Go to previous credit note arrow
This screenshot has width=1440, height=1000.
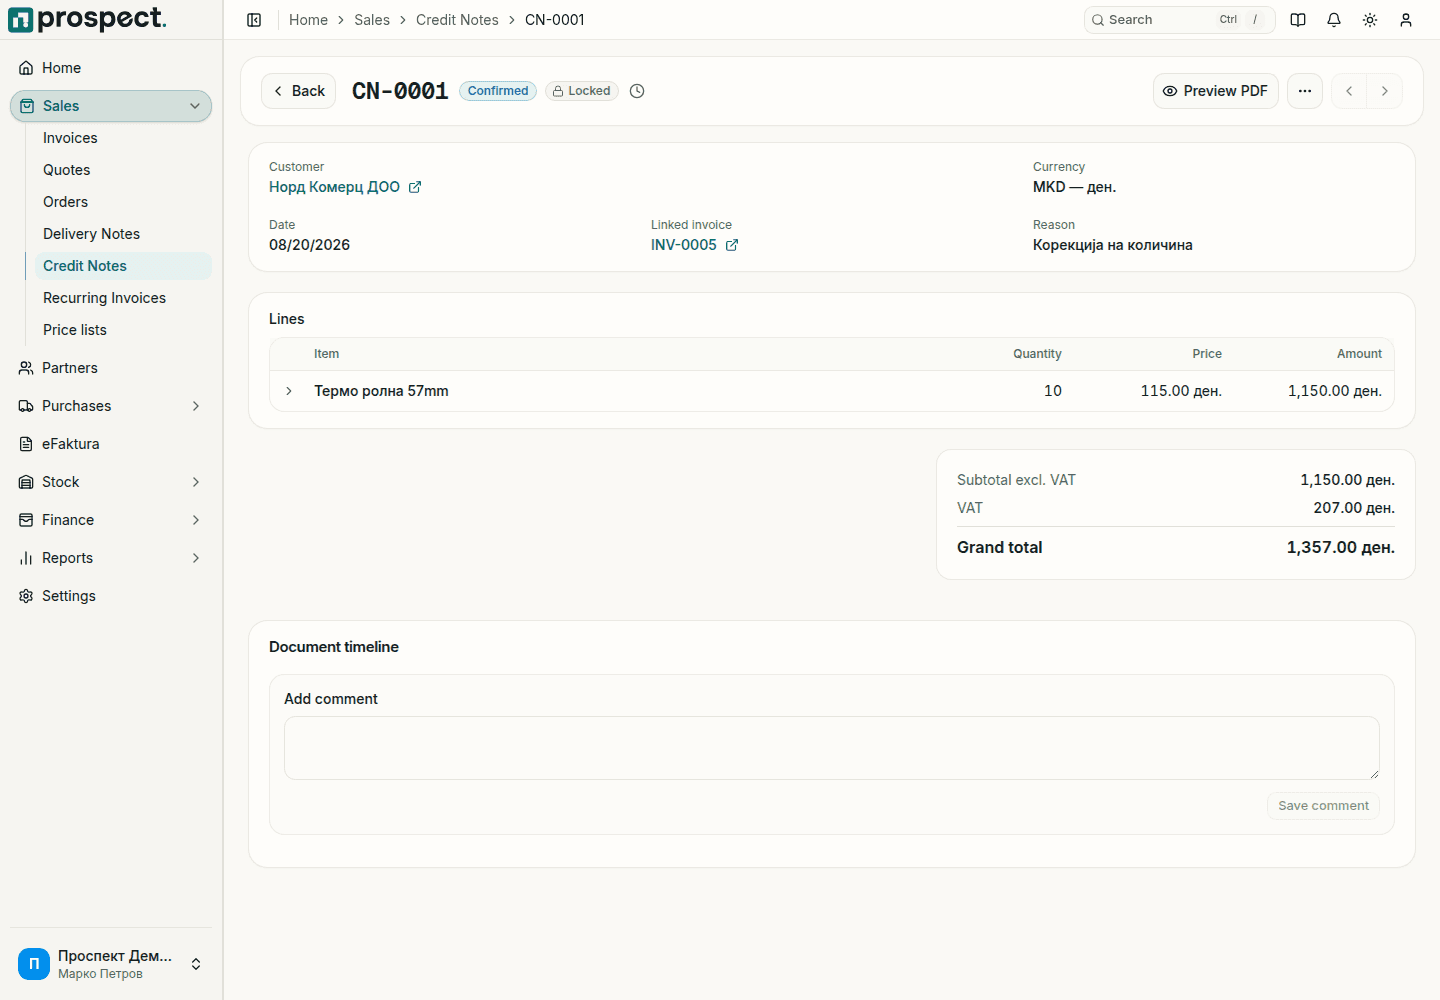[1349, 91]
